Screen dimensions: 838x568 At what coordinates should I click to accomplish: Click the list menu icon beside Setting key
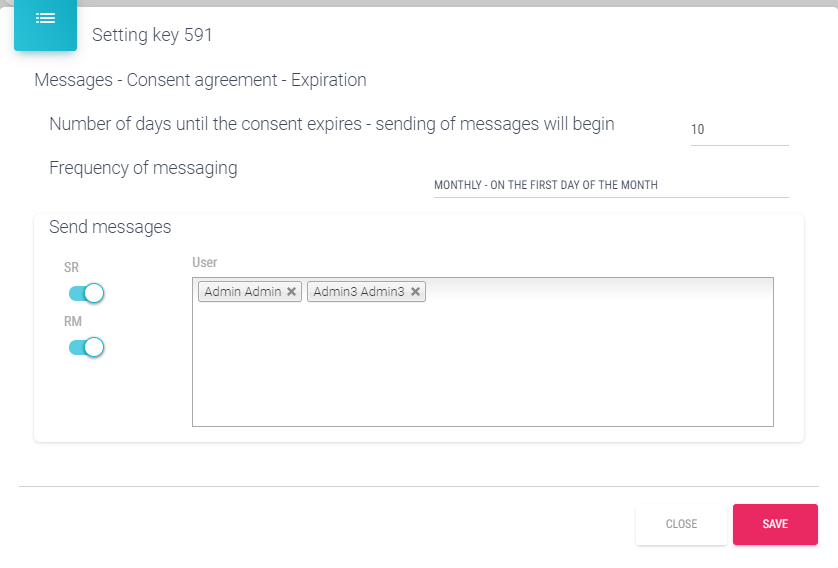click(x=45, y=19)
